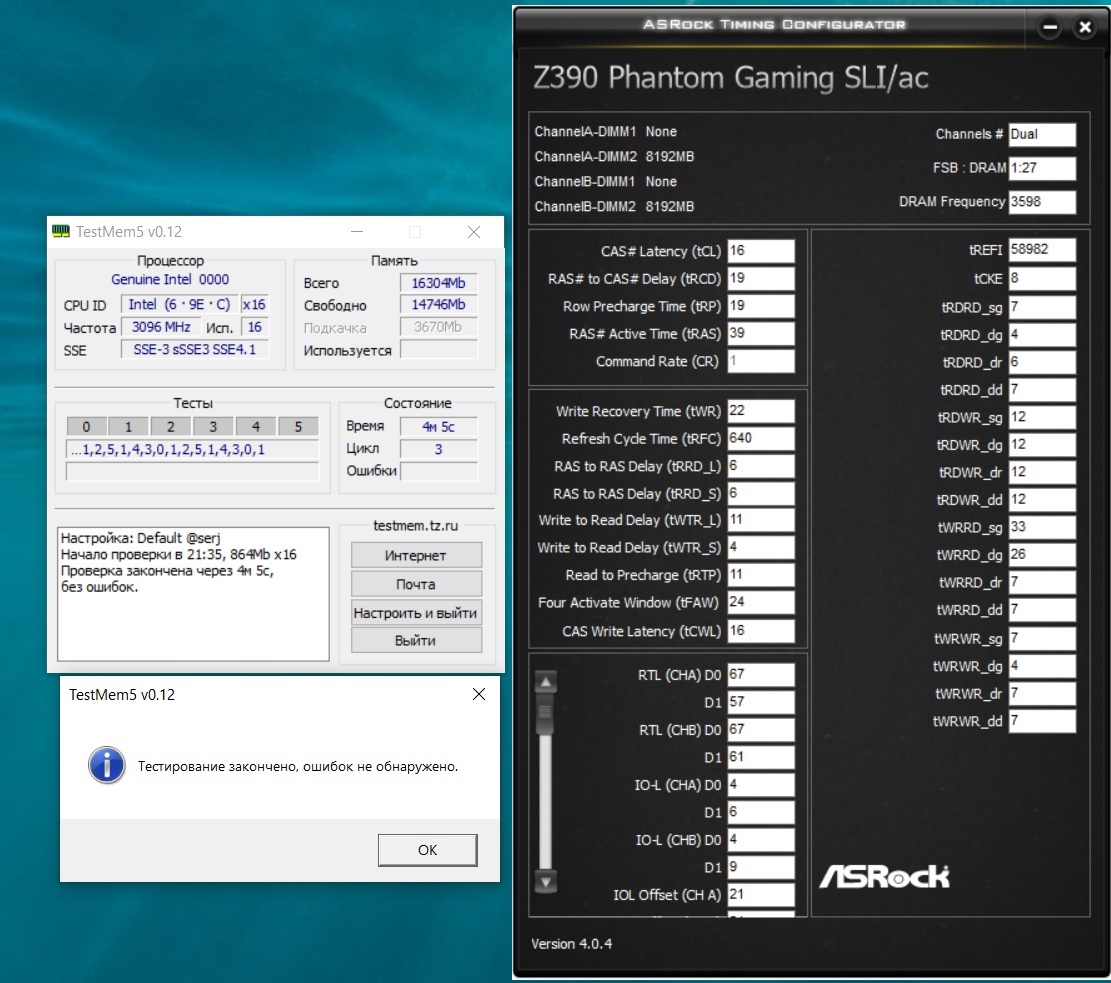The height and width of the screenshot is (983, 1111).
Task: Click the CAS Write Latency (tCWL) field
Action: (x=761, y=631)
